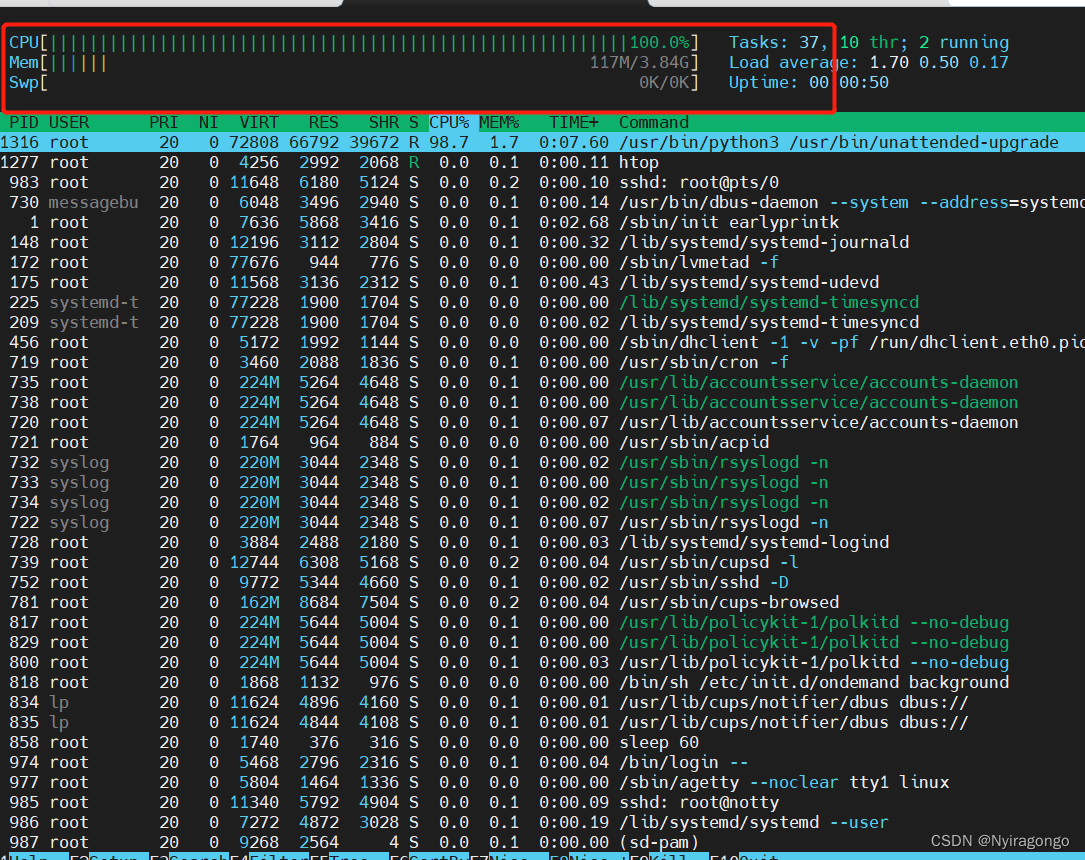
Task: Select the systemd-logind process row
Action: point(542,543)
